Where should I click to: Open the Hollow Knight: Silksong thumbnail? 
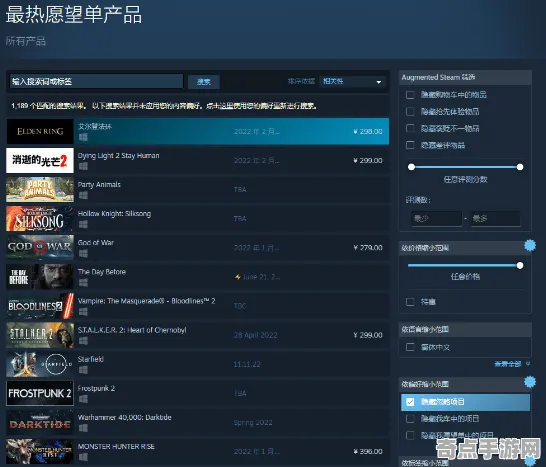click(40, 219)
